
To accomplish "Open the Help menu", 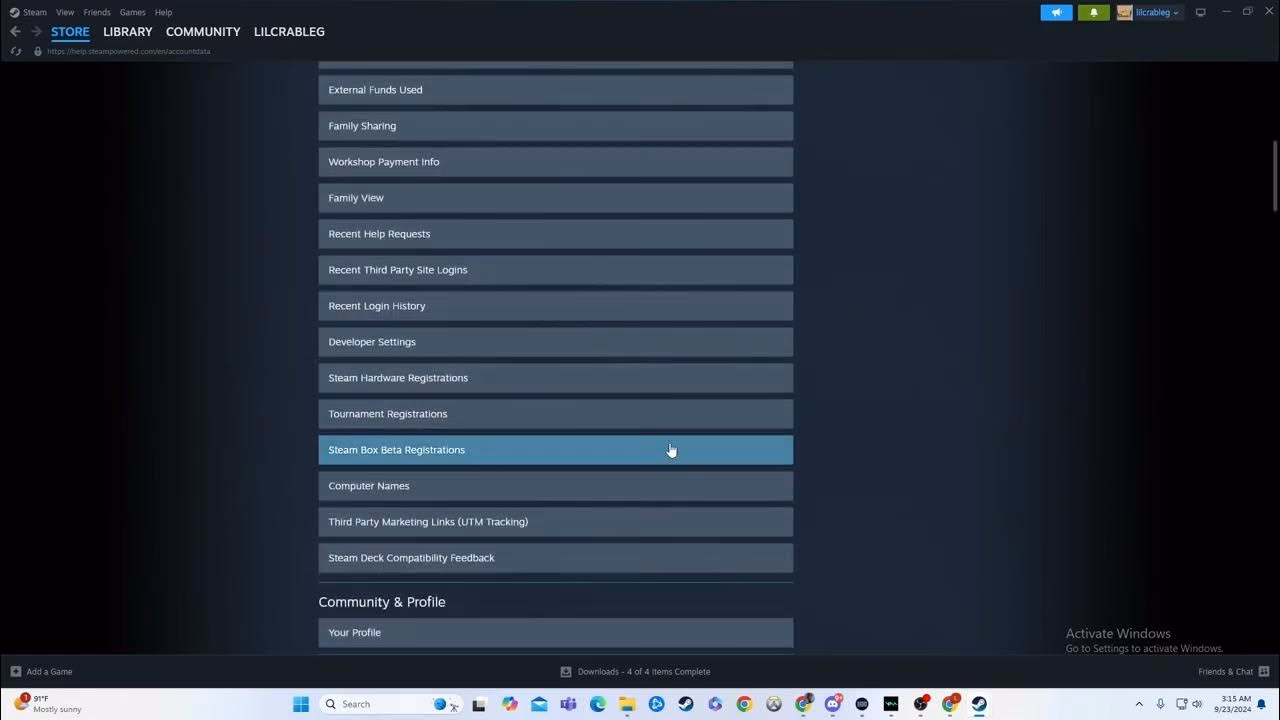I will [164, 12].
